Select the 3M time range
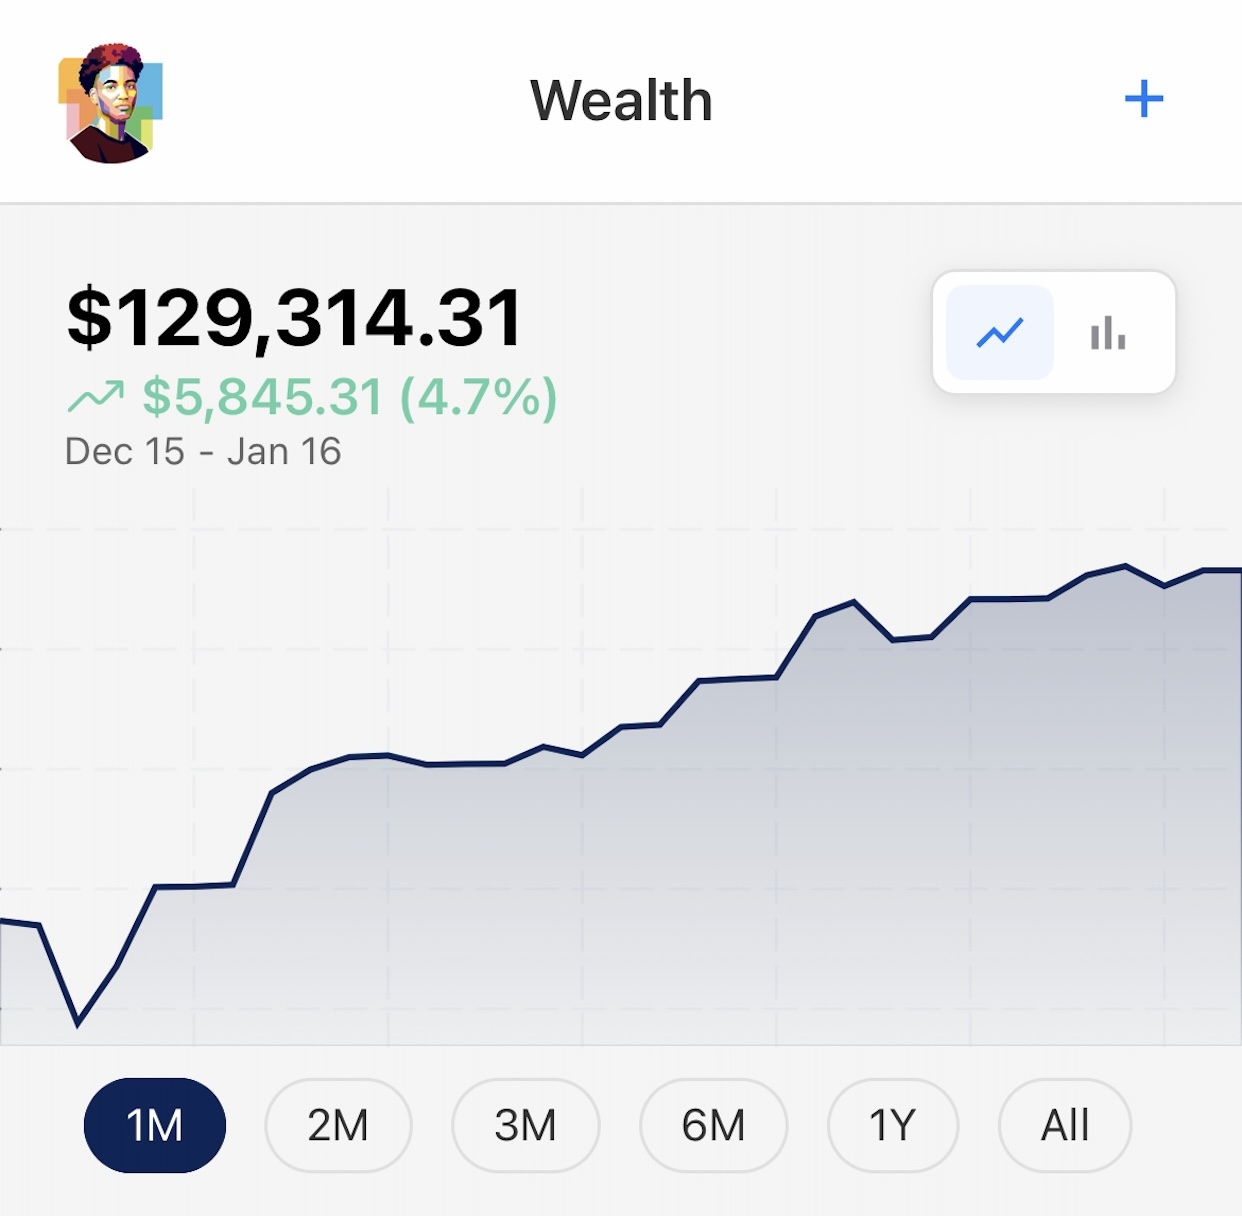This screenshot has height=1216, width=1242. 525,1125
